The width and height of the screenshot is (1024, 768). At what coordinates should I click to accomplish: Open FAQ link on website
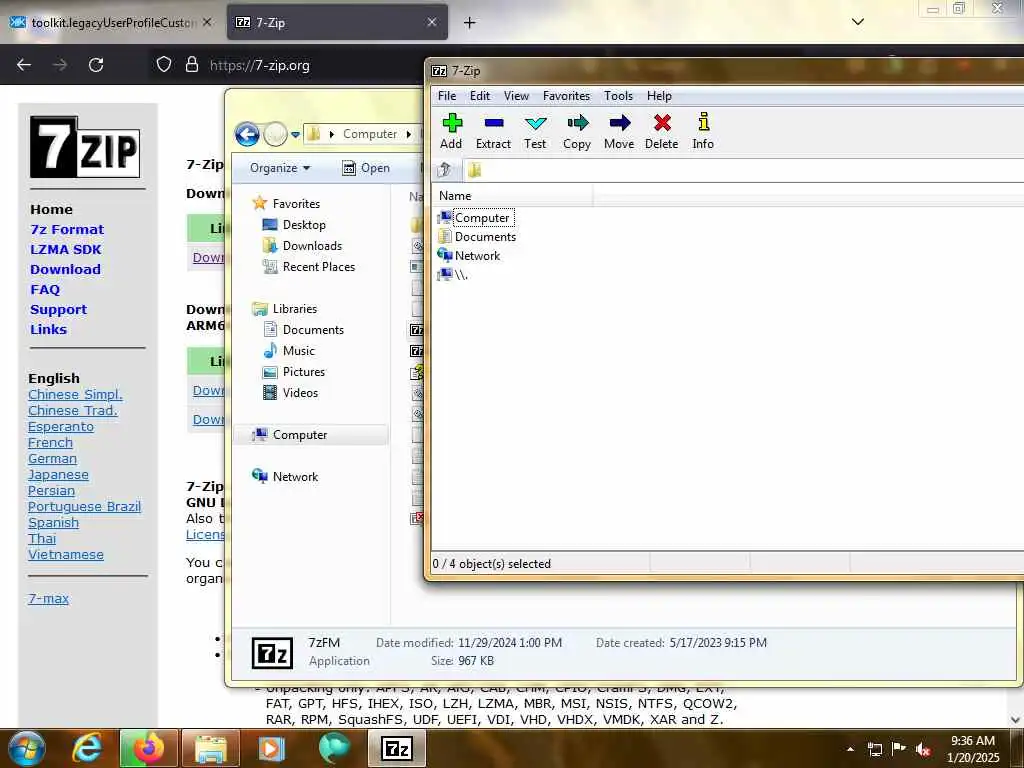[x=44, y=289]
